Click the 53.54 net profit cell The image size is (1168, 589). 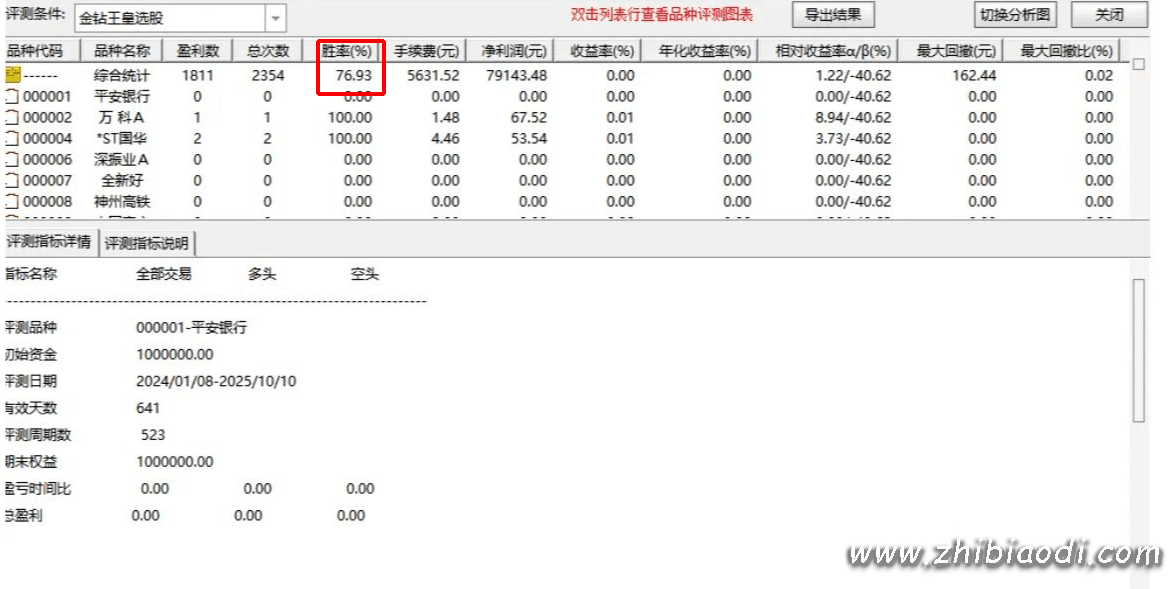pos(530,139)
